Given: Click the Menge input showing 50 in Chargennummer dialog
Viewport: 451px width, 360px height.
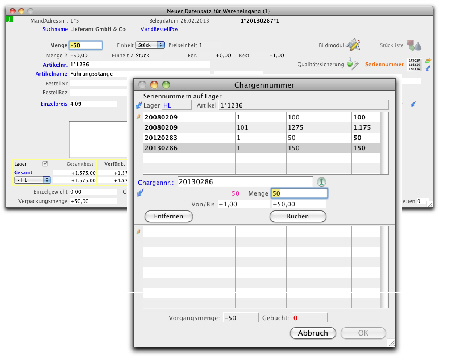Looking at the screenshot, I should click(299, 193).
